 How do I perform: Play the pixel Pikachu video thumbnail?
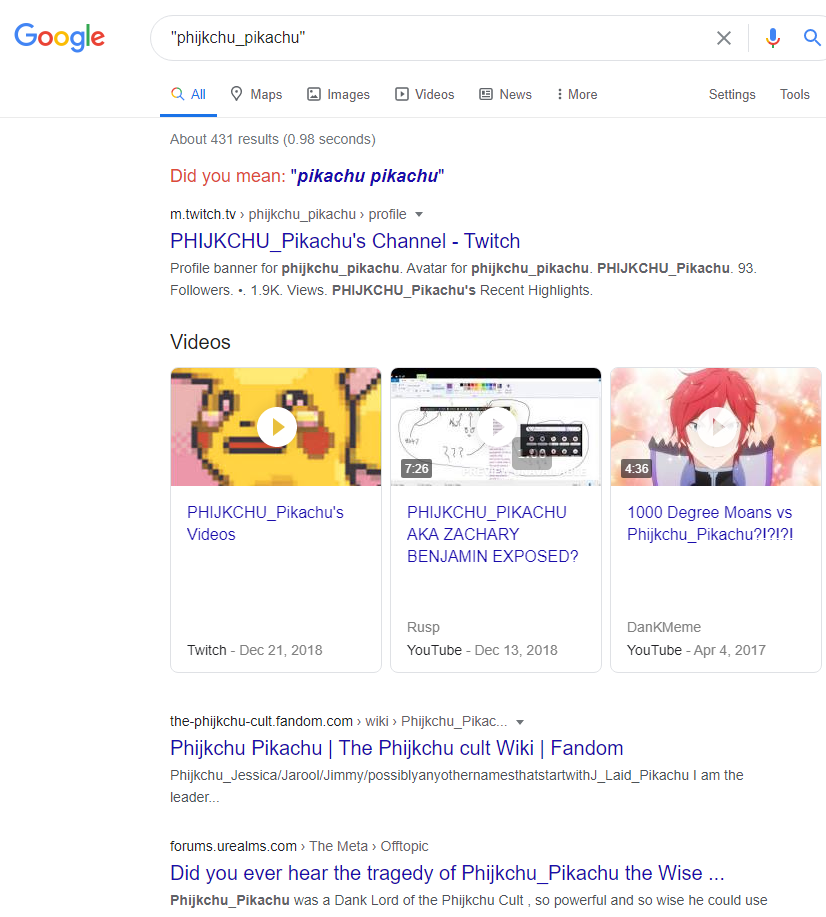(x=276, y=427)
